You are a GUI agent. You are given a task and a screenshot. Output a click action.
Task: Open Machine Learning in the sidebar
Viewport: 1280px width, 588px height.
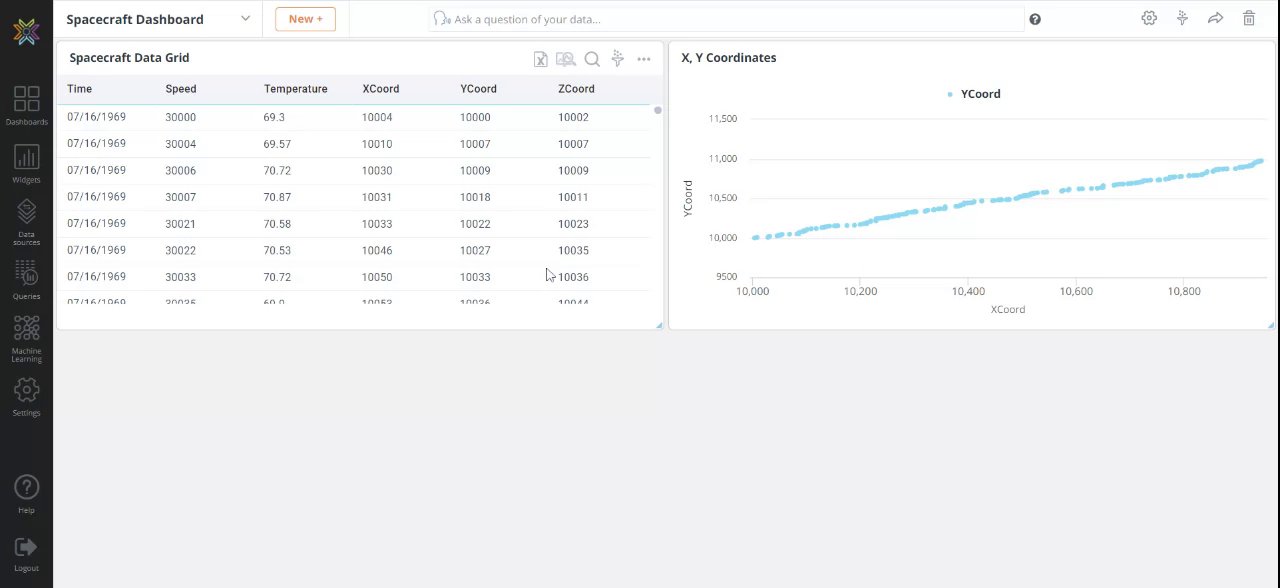coord(26,339)
